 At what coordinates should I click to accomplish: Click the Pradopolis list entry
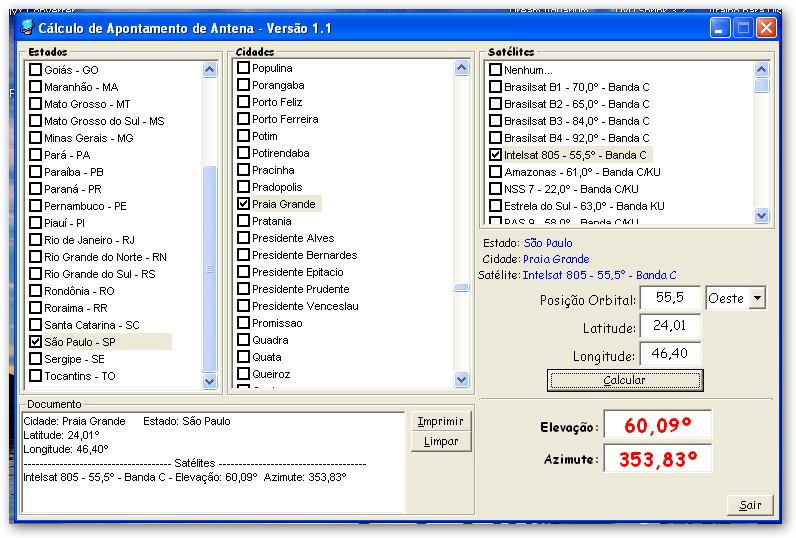click(277, 187)
